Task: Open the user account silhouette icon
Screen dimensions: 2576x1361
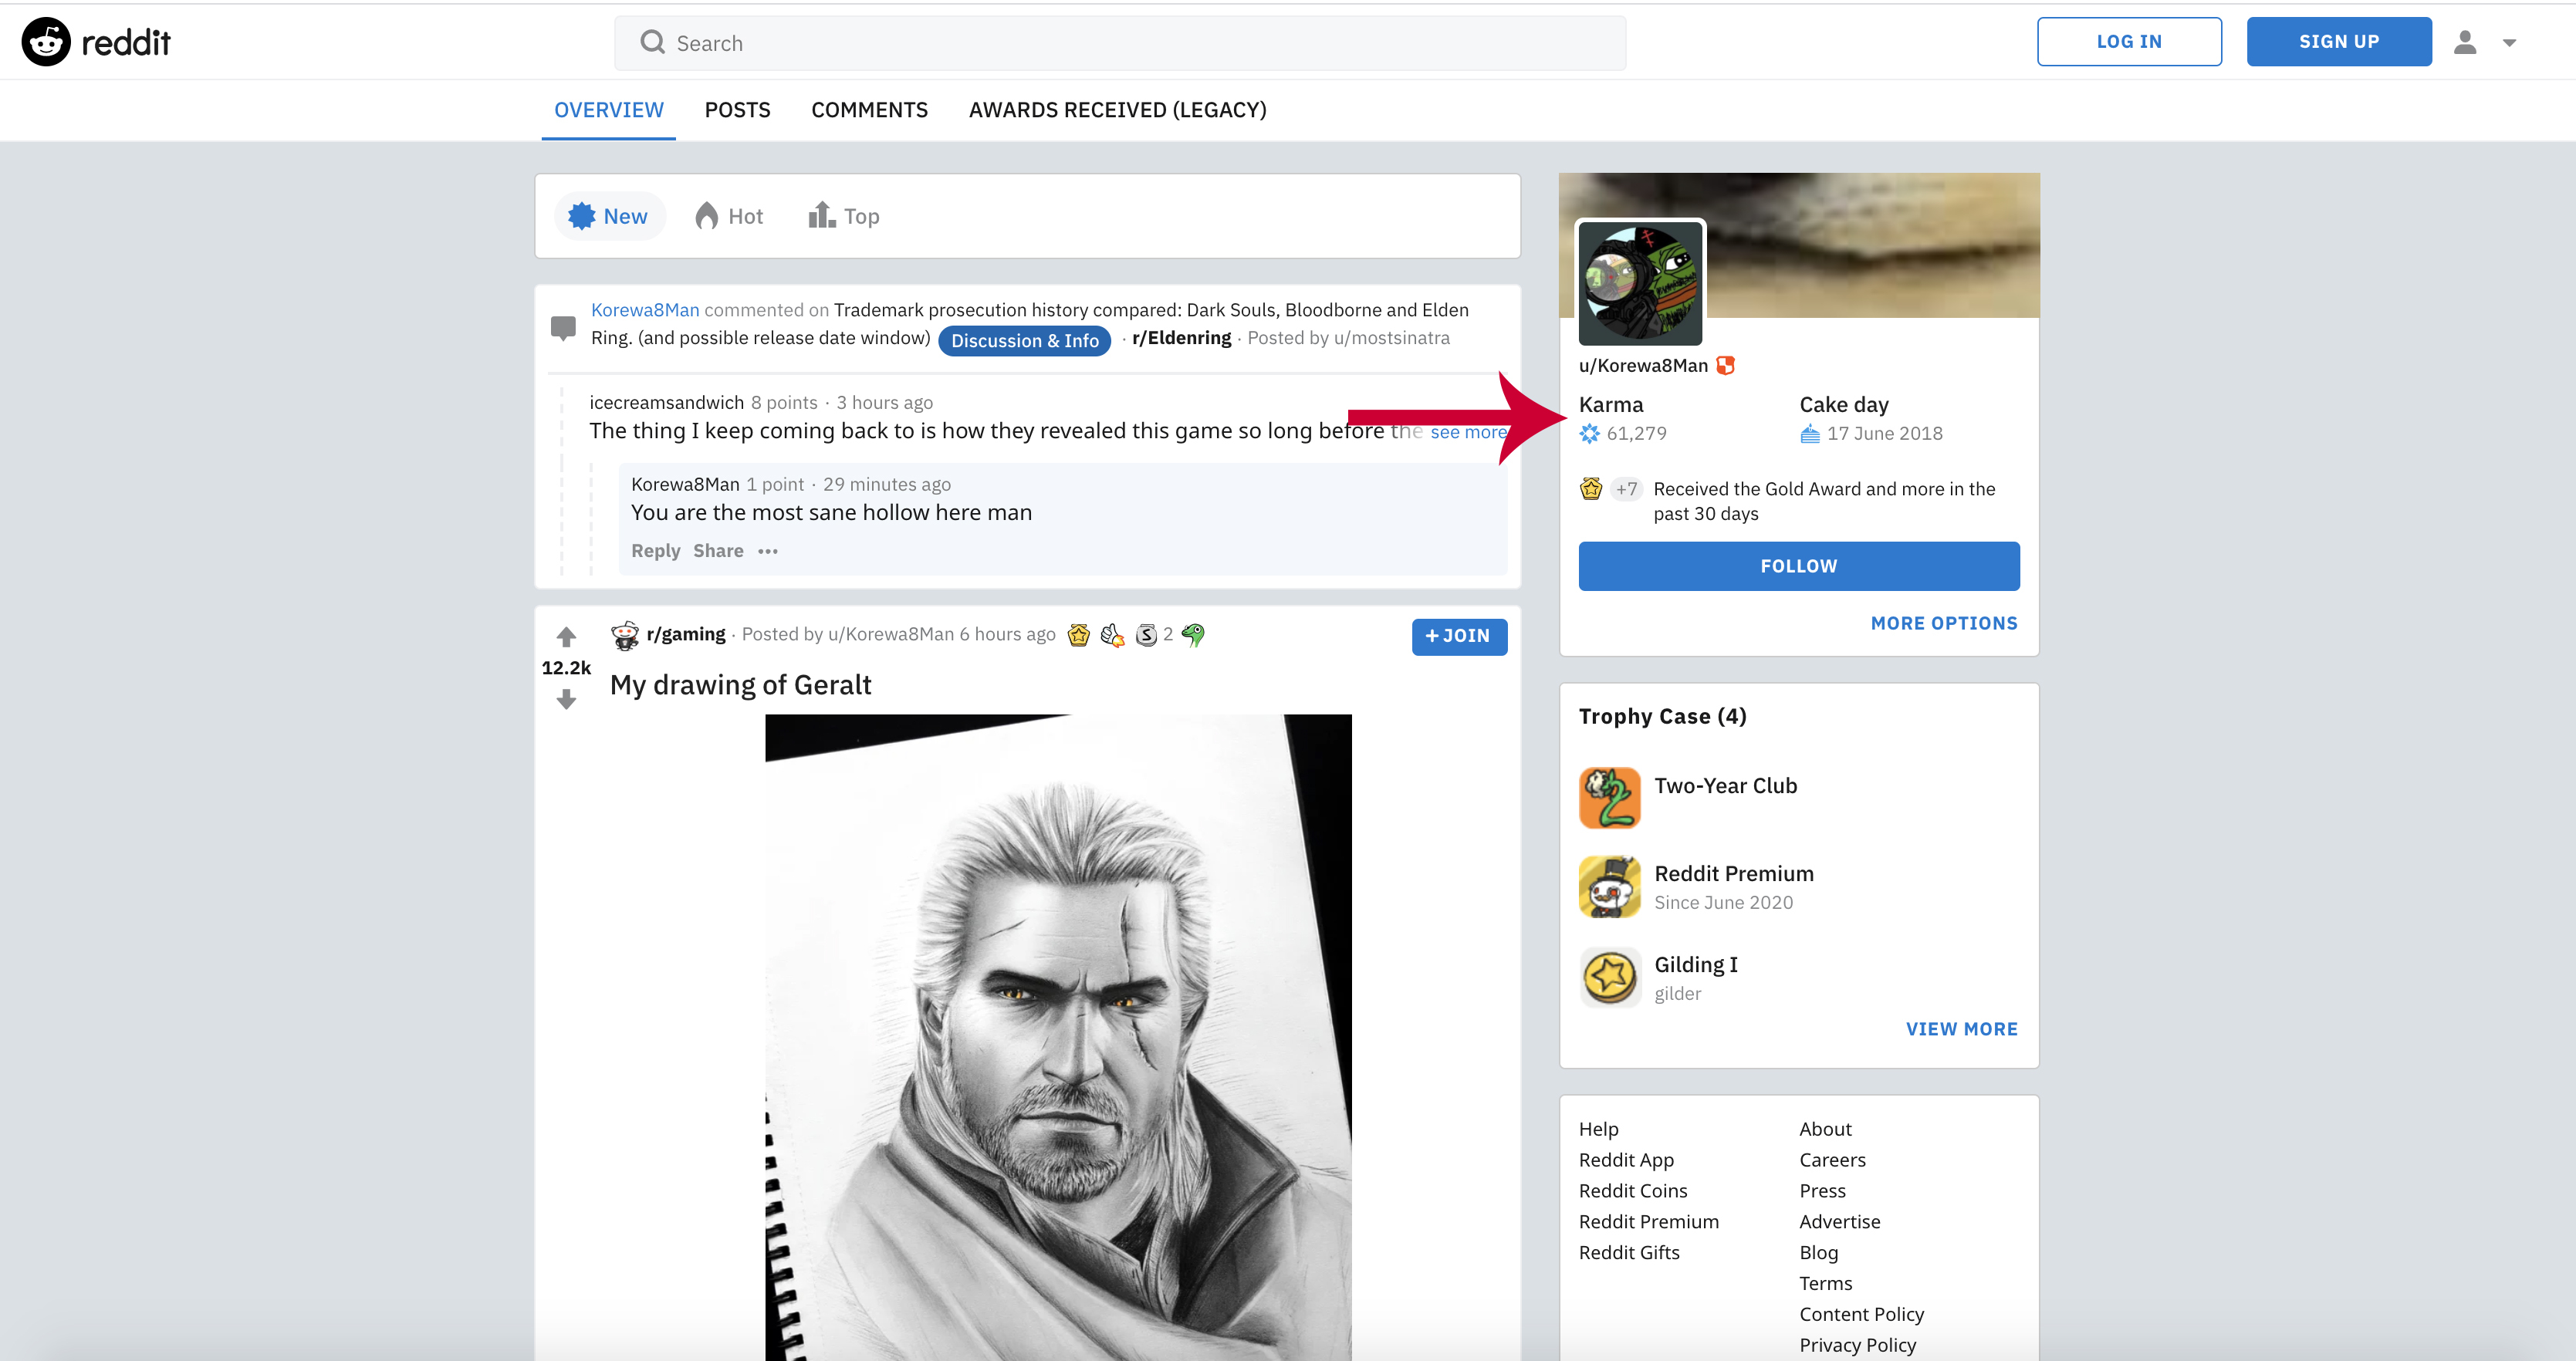Action: click(2465, 42)
